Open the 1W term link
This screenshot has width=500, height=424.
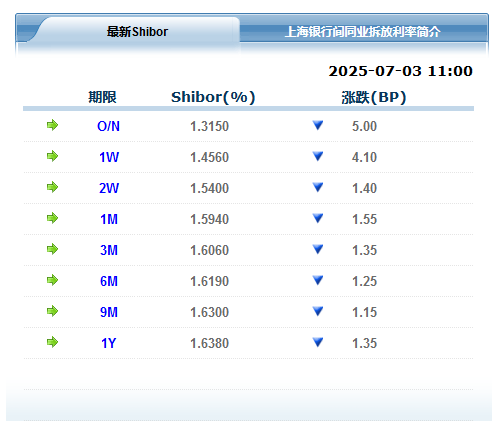click(x=109, y=157)
